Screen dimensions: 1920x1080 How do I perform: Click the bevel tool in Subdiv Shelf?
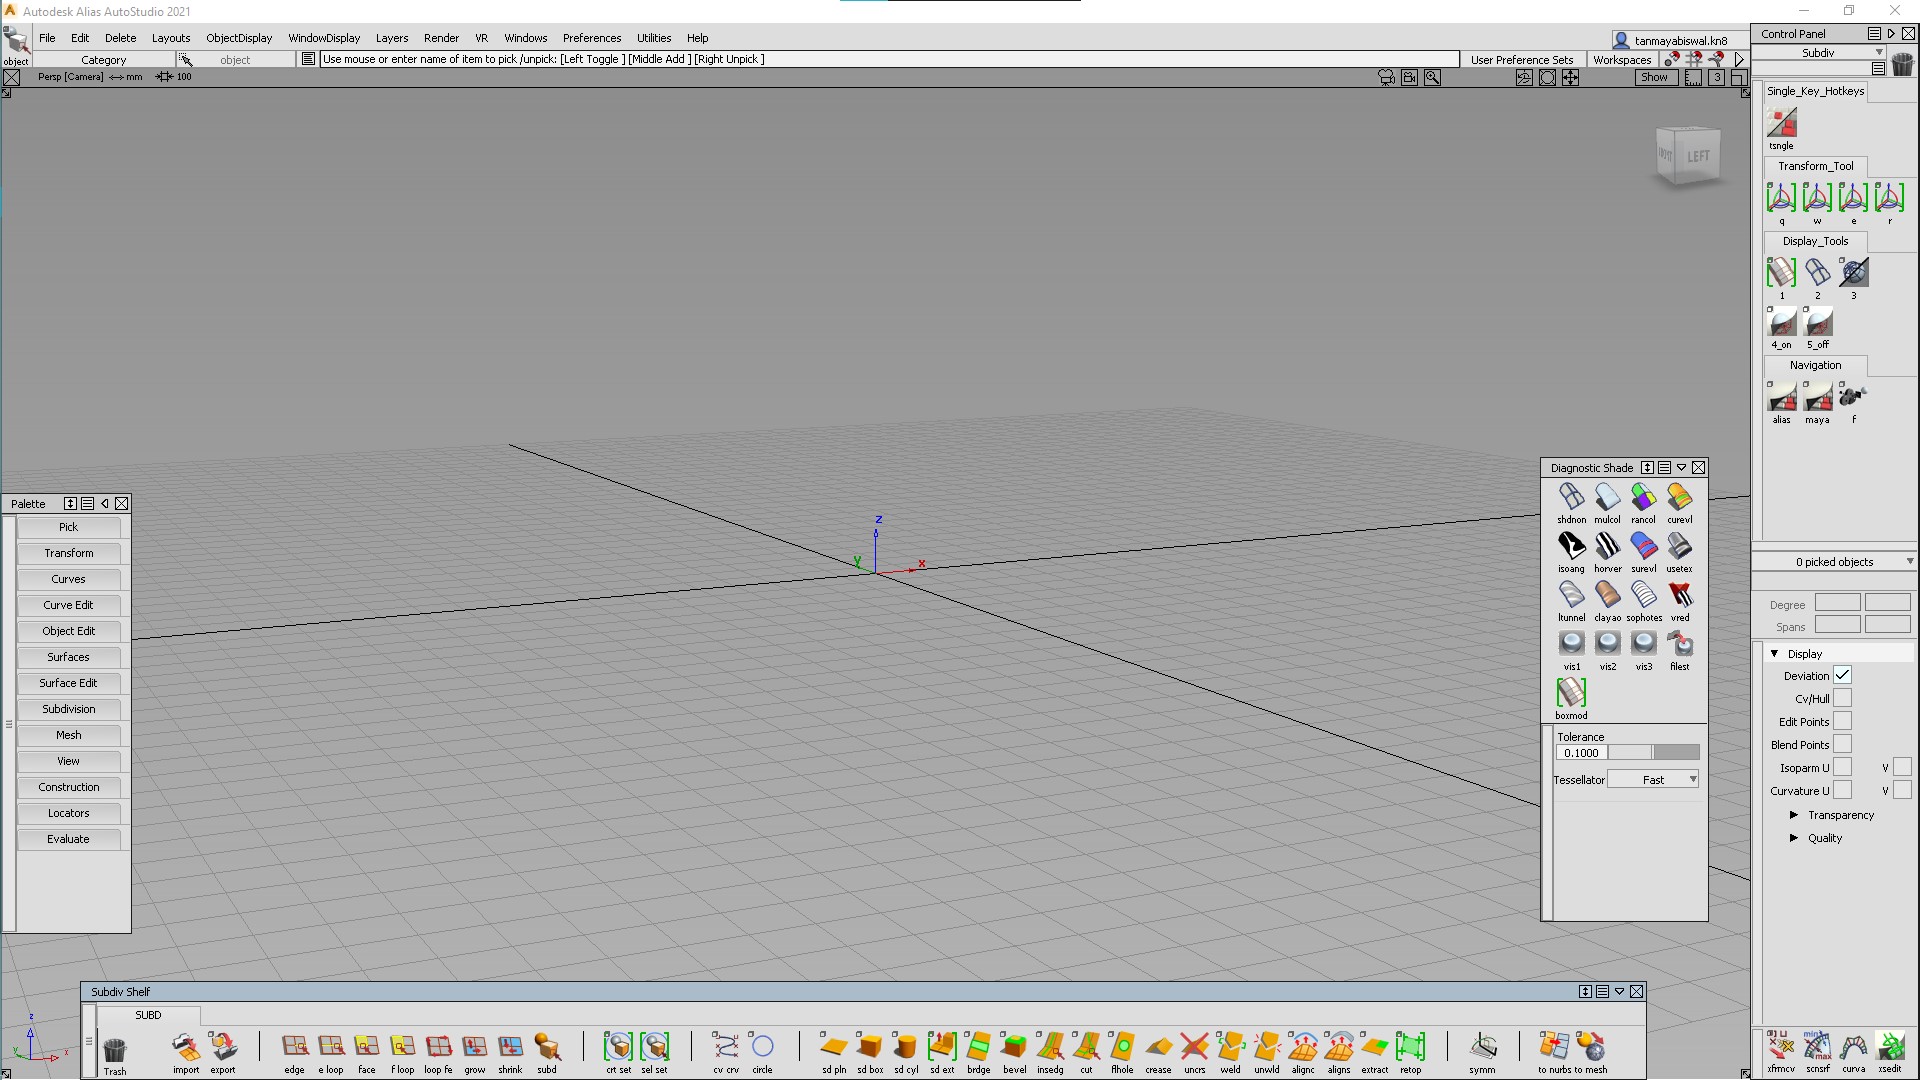pos(1014,1047)
